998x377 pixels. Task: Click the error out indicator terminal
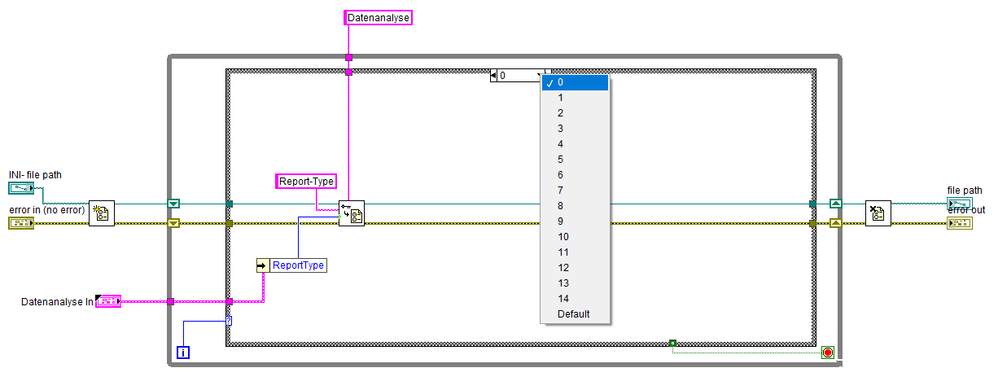[960, 223]
